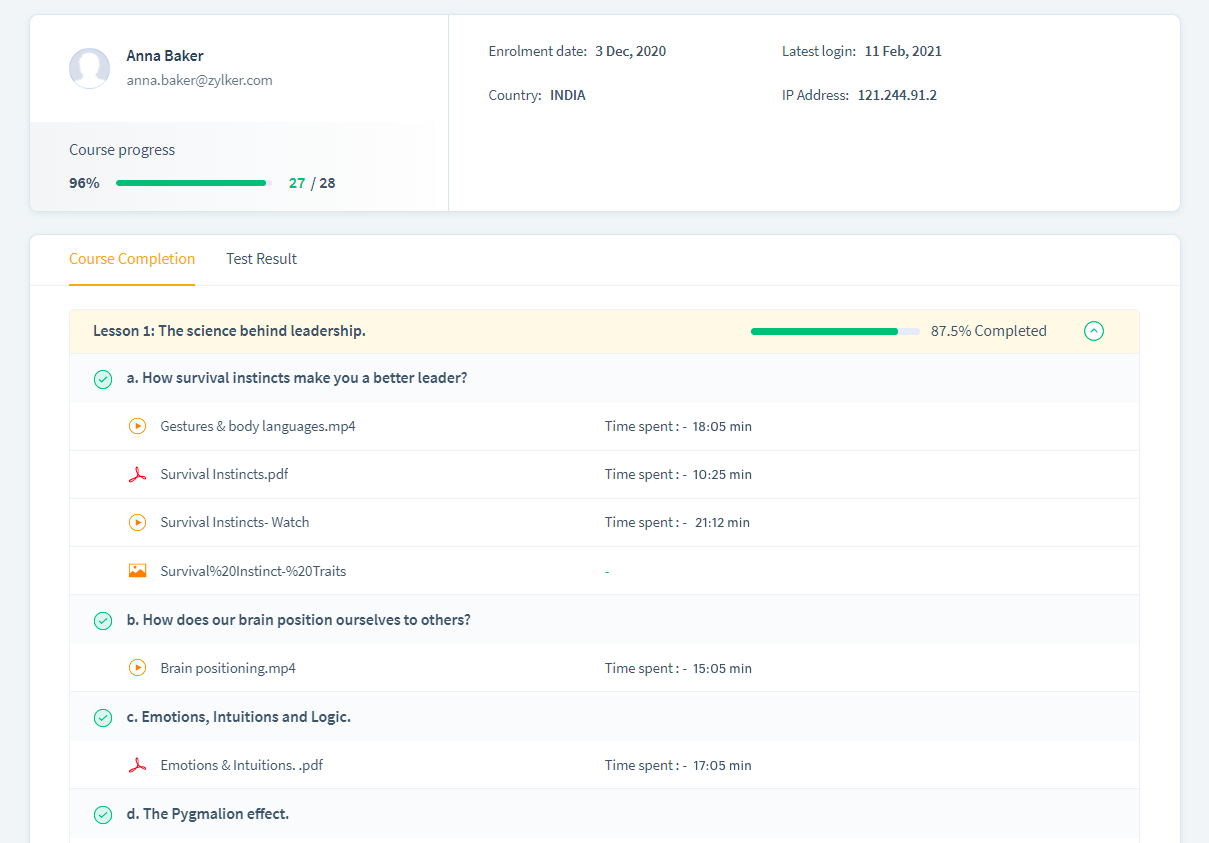This screenshot has width=1209, height=843.
Task: Click the completed checkmark for The Pygmalion effect
Action: [103, 815]
